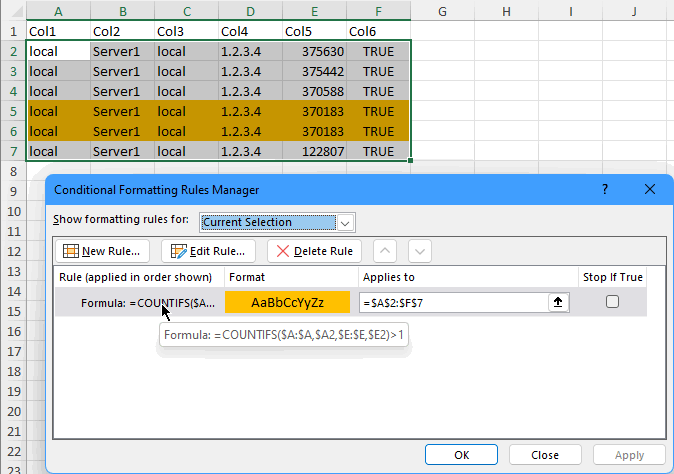Click the 370183 cell in row 5
Viewport: 674px width, 474px height.
314,111
